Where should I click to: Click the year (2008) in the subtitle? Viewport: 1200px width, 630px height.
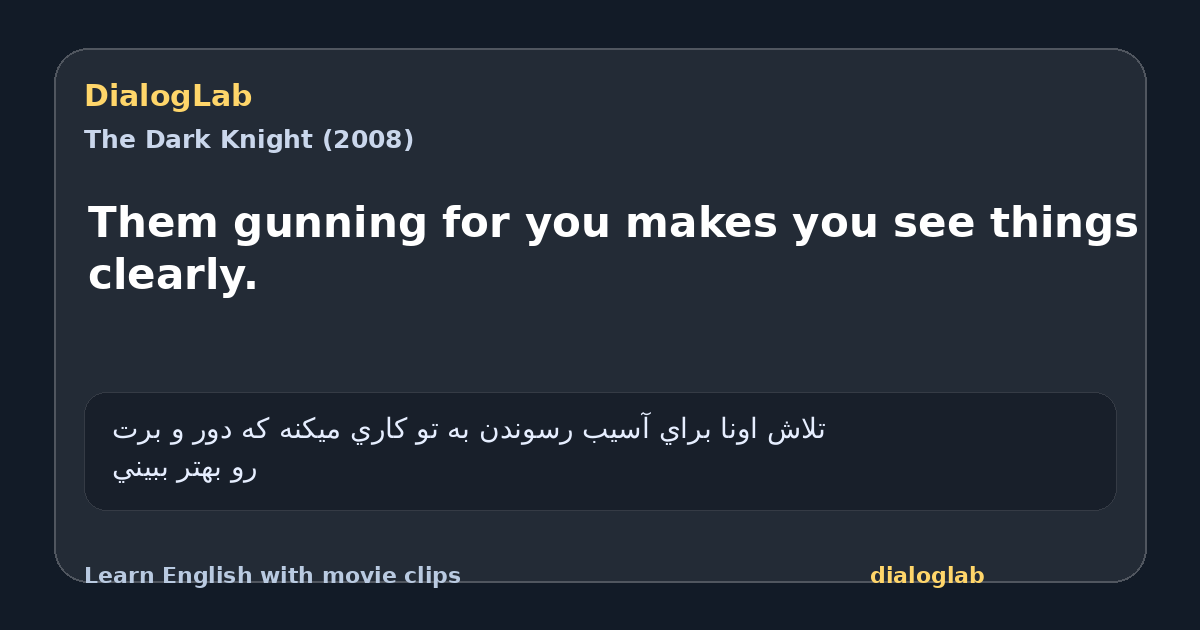coord(367,140)
